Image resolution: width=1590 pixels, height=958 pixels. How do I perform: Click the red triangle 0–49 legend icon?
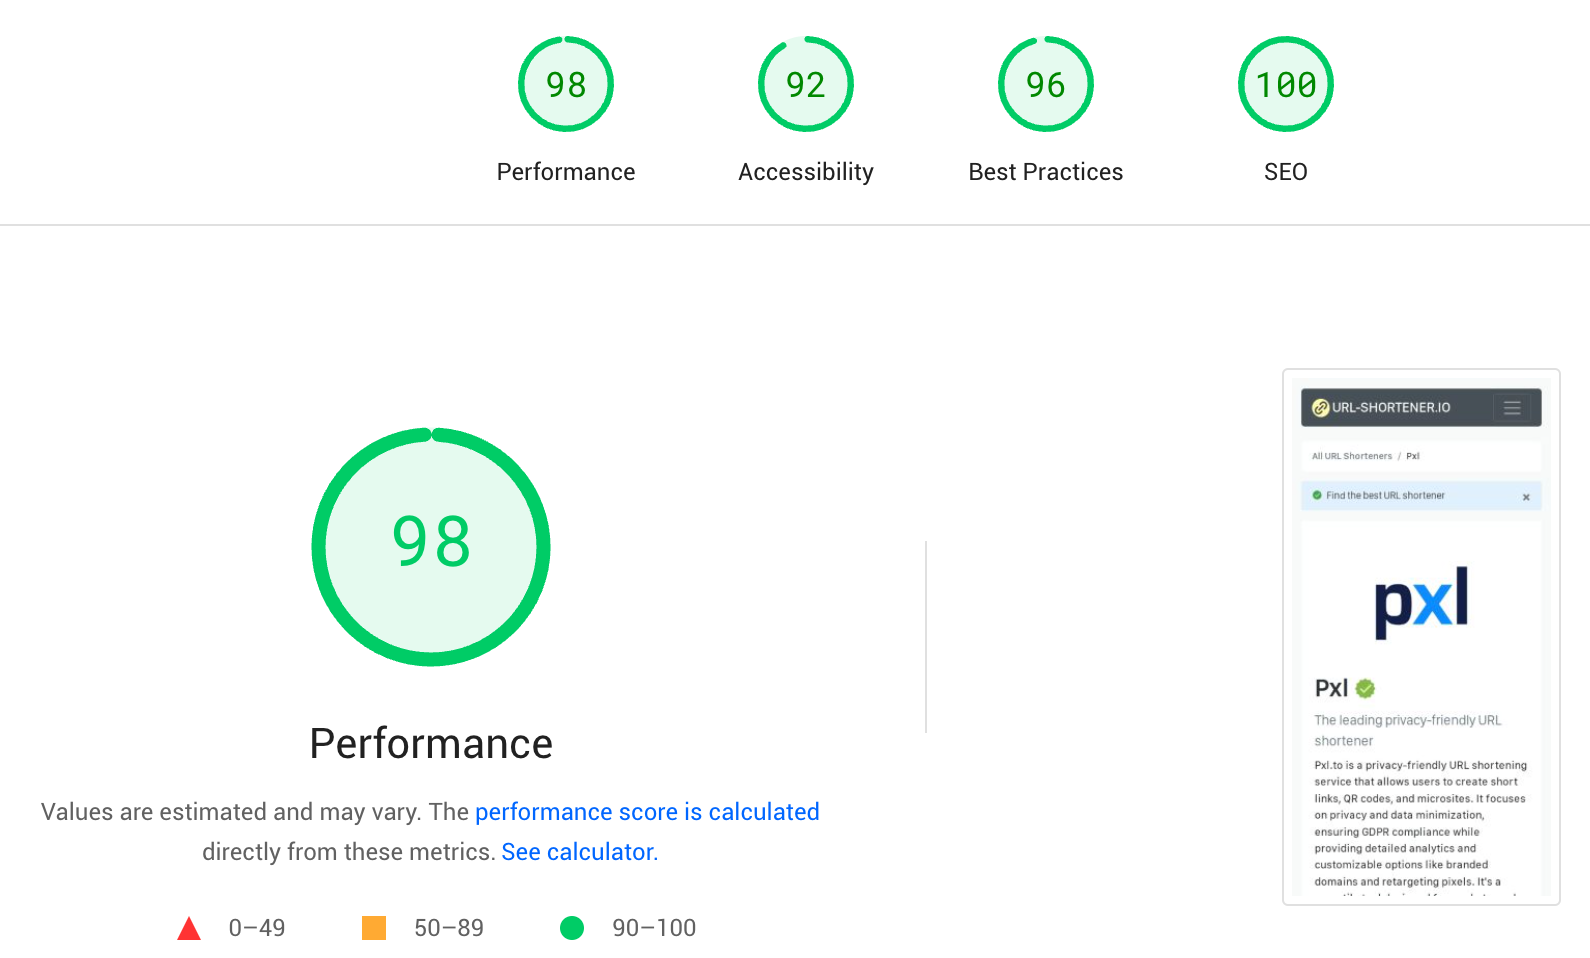[189, 929]
